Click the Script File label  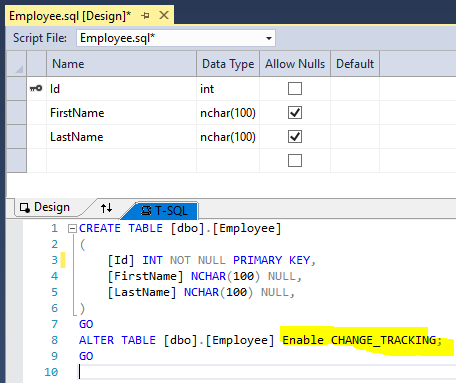click(40, 38)
